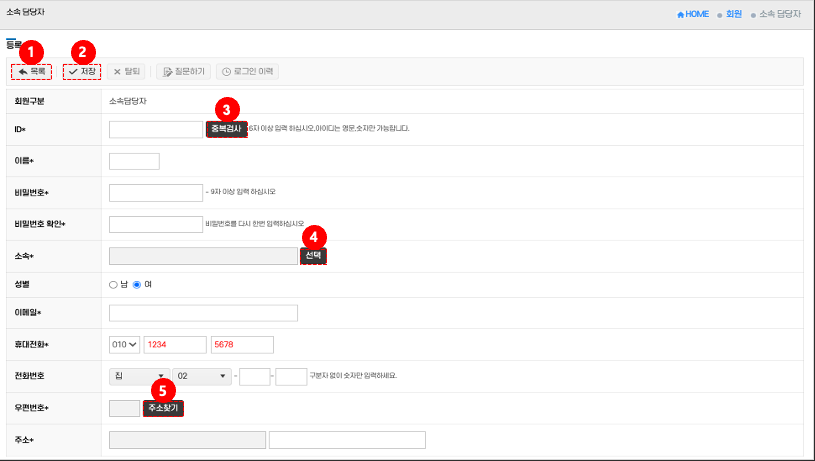The image size is (815, 461).
Task: Open the 집 phone type dropdown
Action: (x=139, y=376)
